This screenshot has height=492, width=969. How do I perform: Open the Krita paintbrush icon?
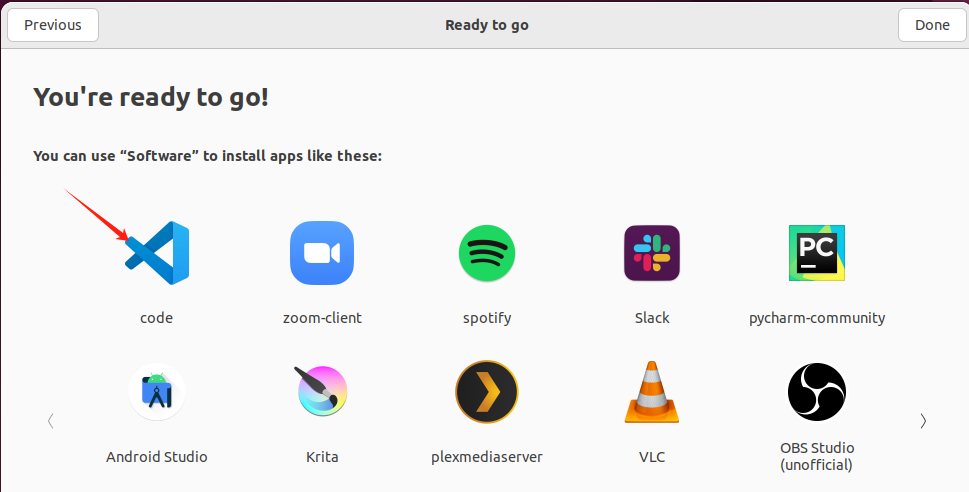coord(322,392)
